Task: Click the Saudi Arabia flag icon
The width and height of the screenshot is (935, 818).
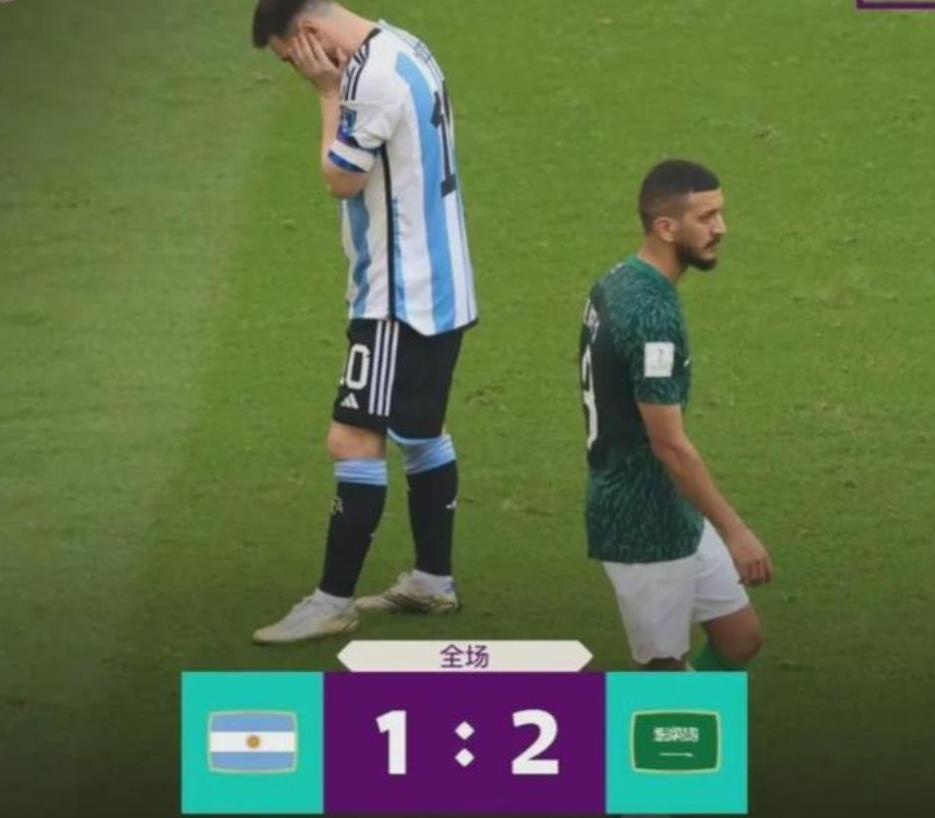Action: click(676, 741)
